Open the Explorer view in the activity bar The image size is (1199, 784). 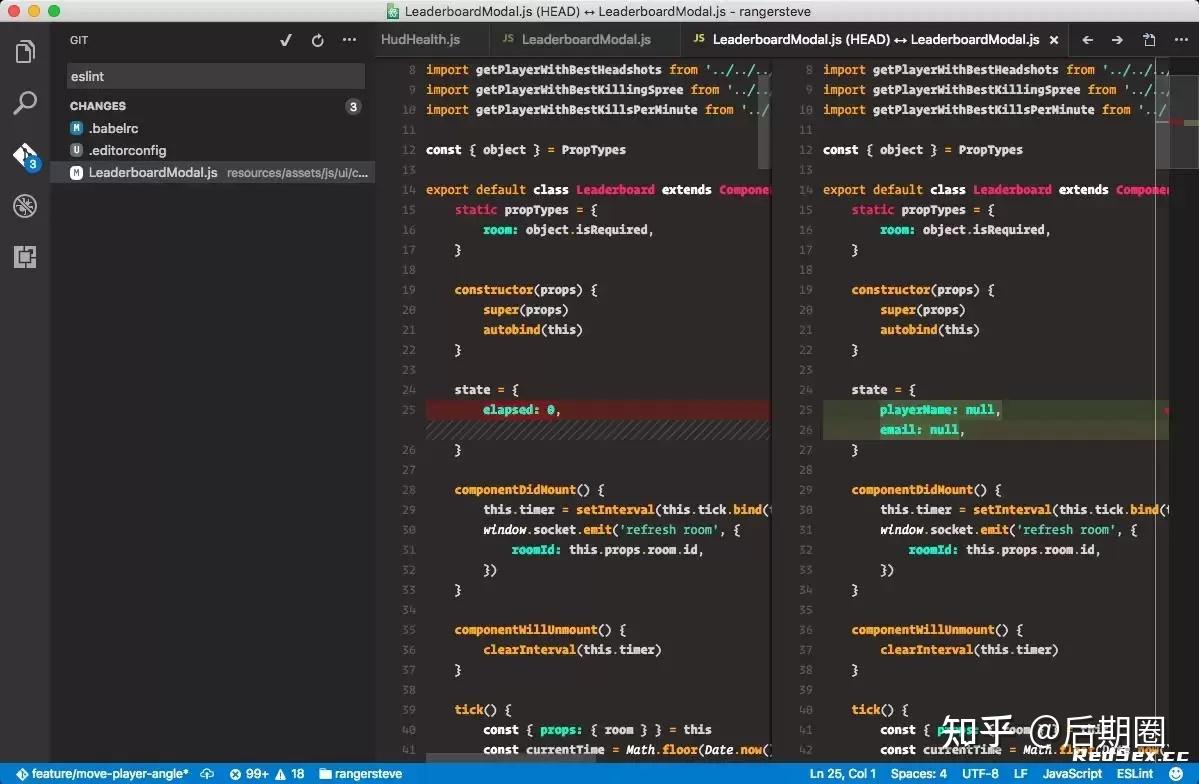(x=24, y=51)
